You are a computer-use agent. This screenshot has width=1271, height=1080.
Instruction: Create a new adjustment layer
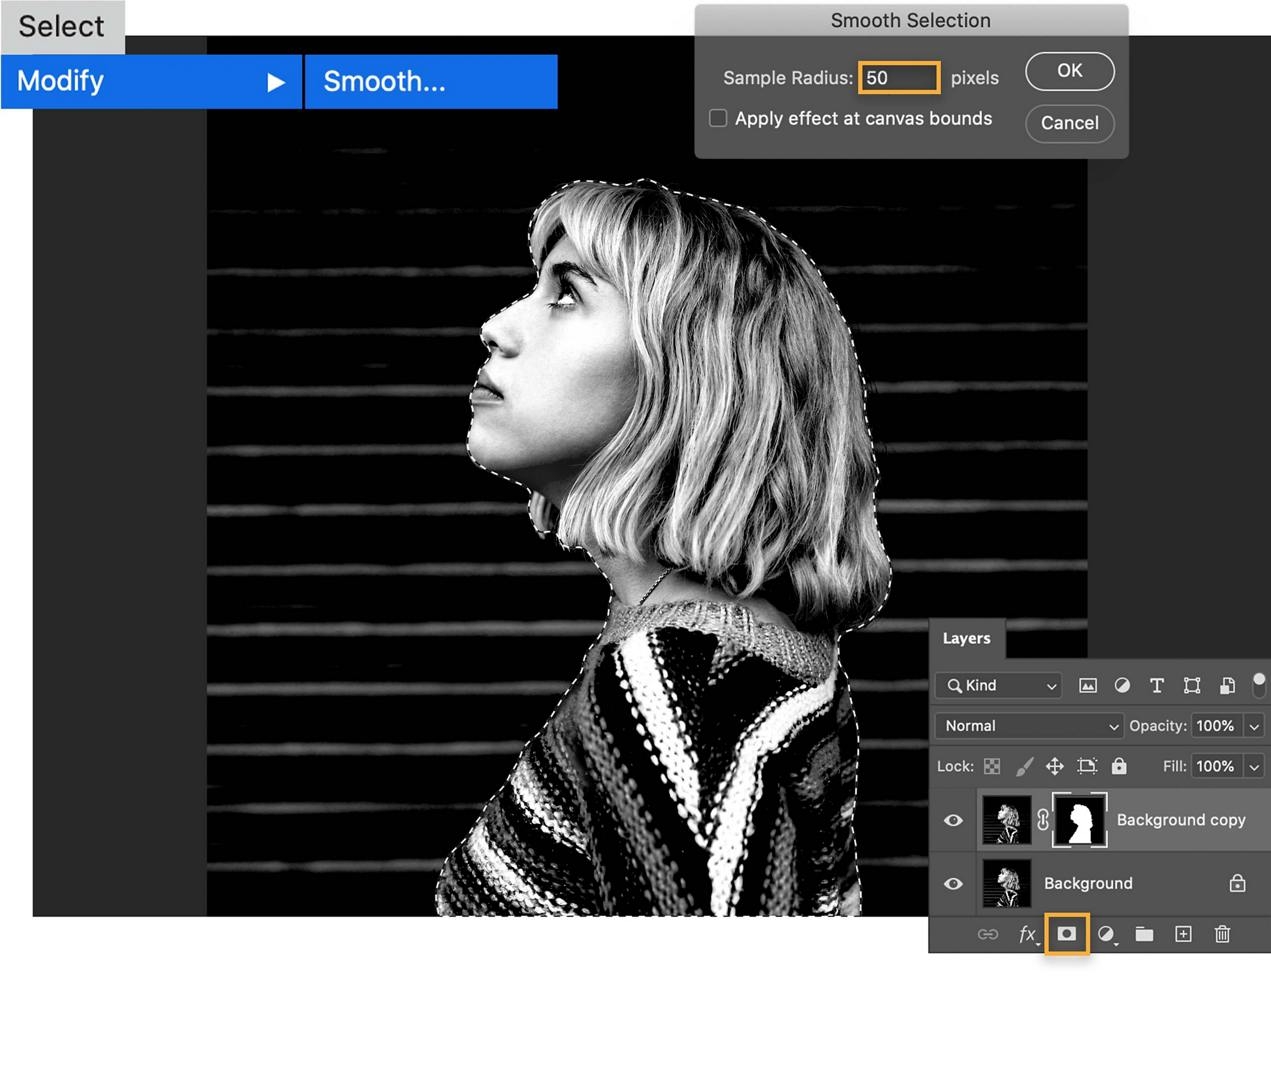point(1105,934)
